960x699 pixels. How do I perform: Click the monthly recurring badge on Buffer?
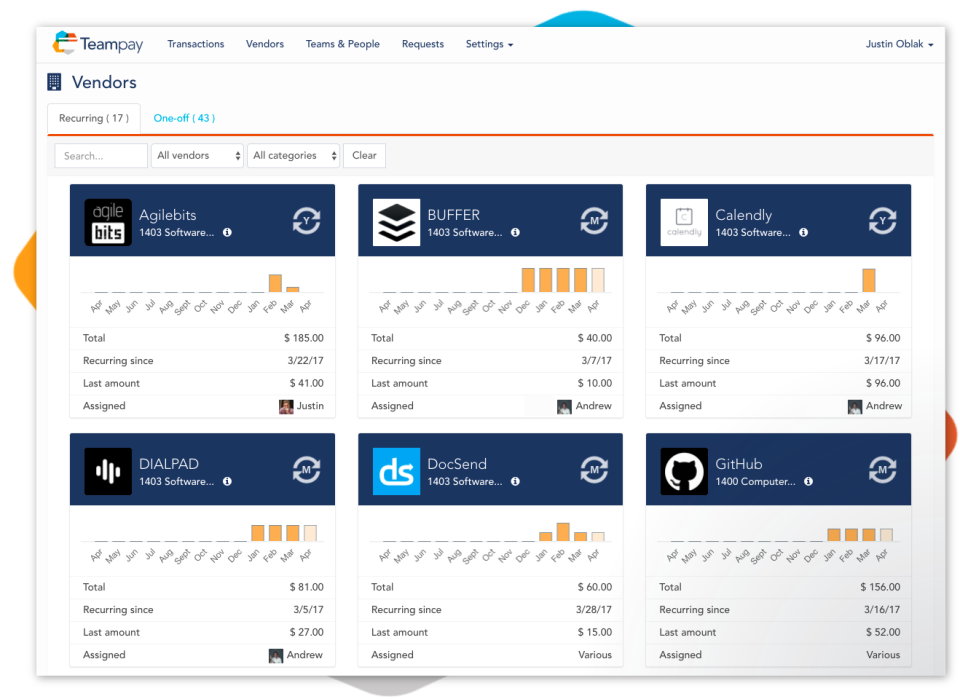(596, 220)
